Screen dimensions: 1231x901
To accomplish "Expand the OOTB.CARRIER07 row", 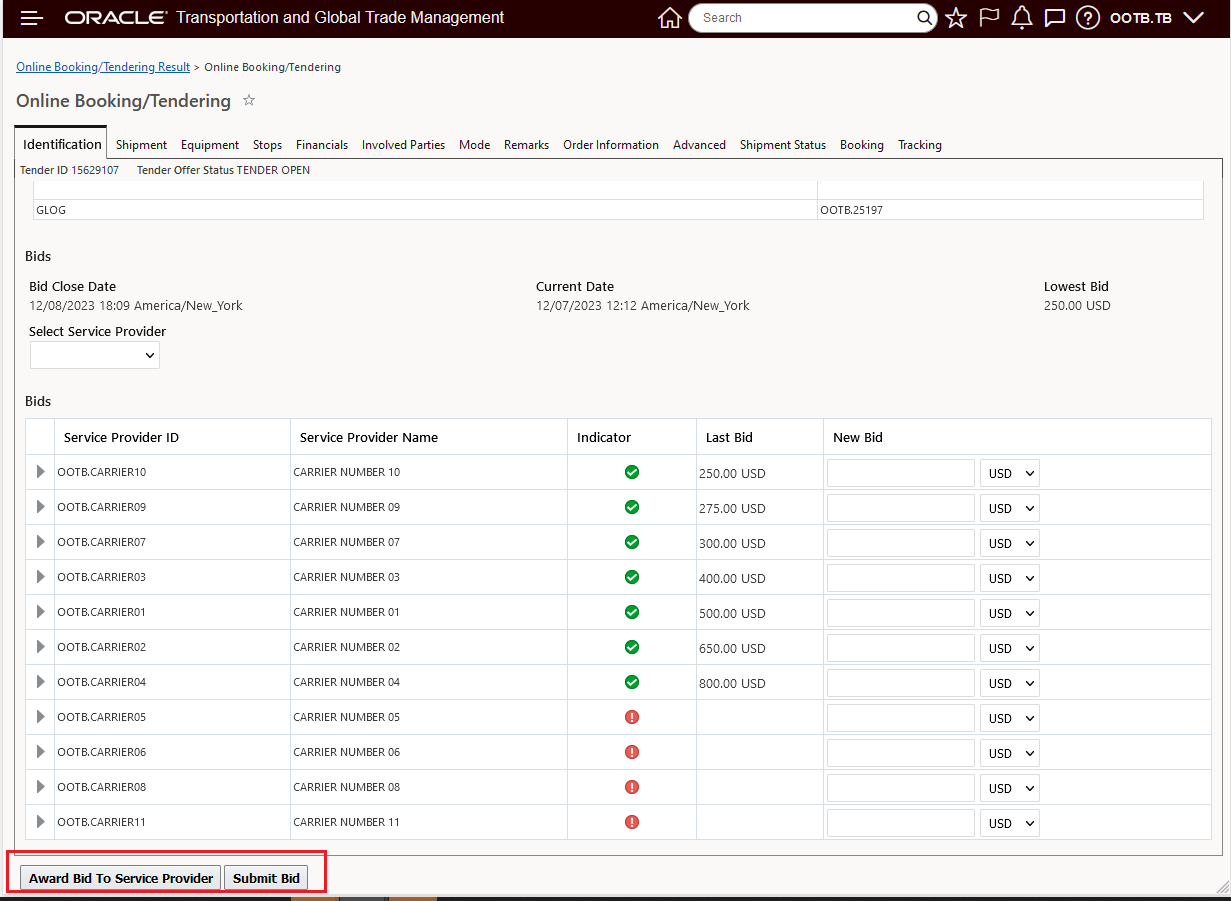I will click(x=41, y=542).
